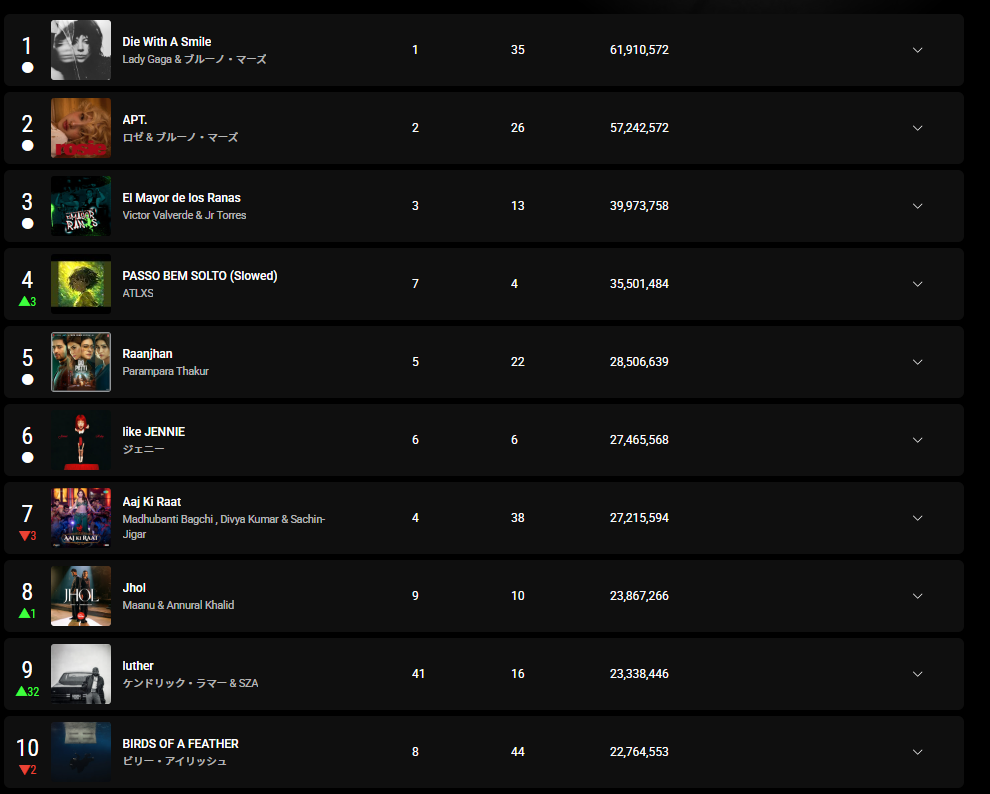Click the Die With A Smile album cover

(x=81, y=50)
